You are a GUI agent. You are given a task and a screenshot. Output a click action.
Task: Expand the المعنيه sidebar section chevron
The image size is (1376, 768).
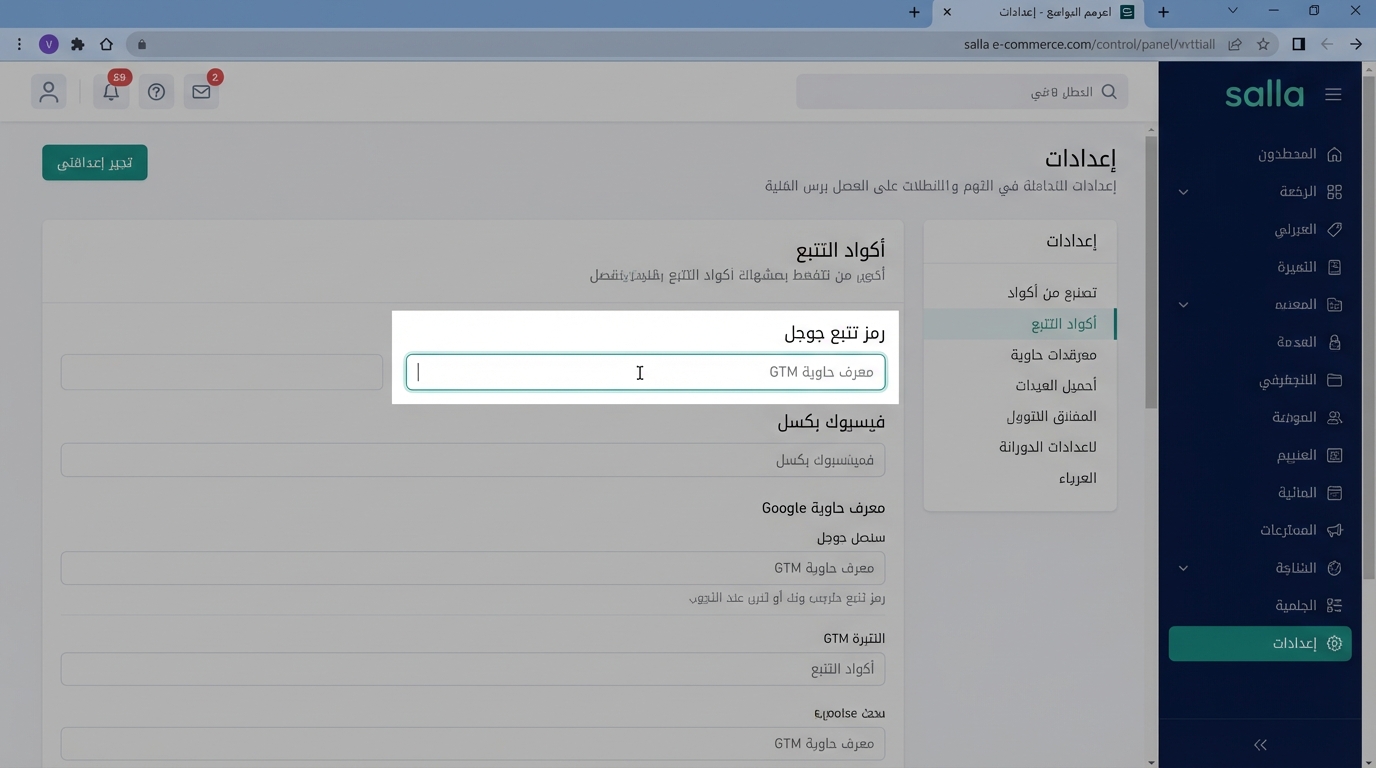coord(1183,304)
